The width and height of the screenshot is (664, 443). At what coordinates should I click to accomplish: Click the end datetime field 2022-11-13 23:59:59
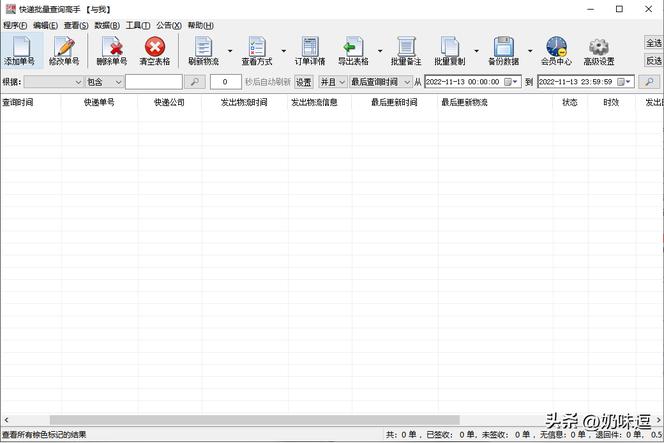[x=586, y=82]
